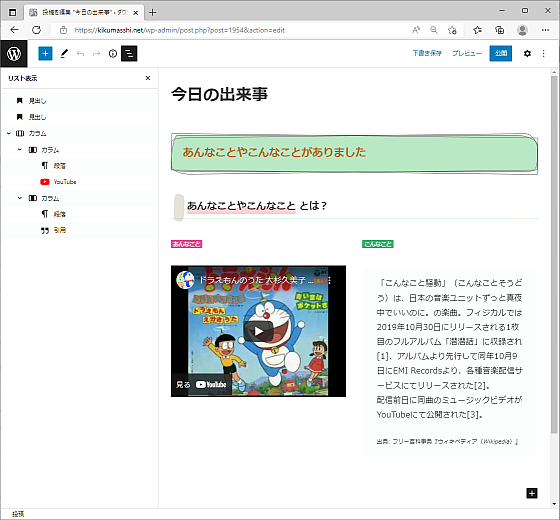Go back with browser back arrow
This screenshot has height=520, width=560.
(x=14, y=30)
